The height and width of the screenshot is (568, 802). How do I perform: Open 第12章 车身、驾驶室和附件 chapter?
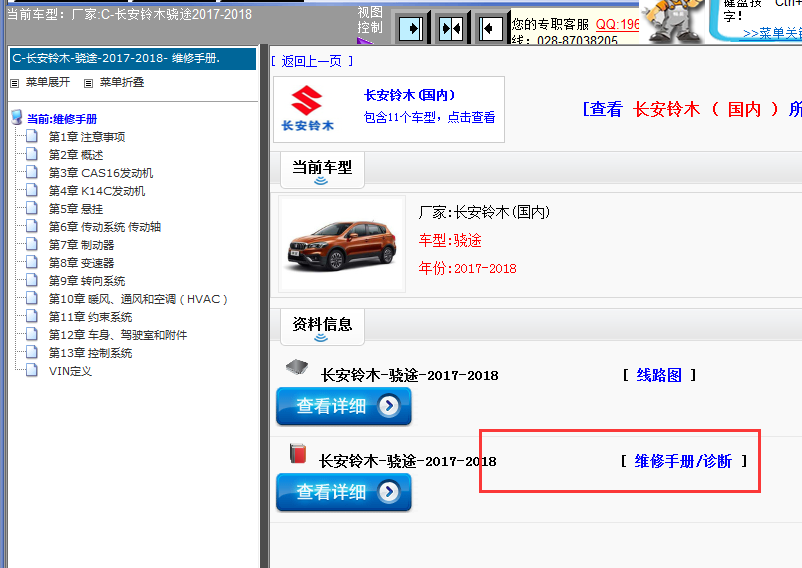click(x=118, y=335)
